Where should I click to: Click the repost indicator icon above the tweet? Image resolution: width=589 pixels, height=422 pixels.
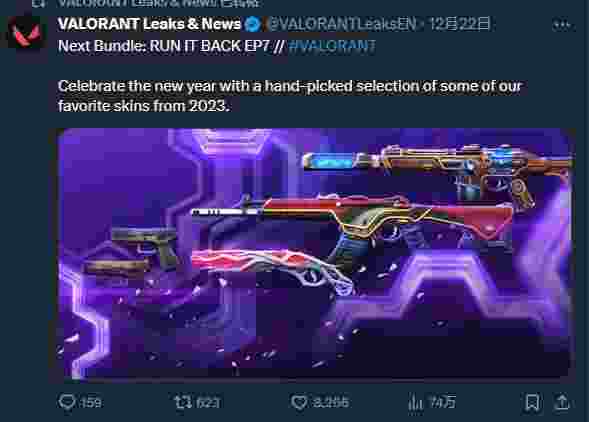pyautogui.click(x=38, y=3)
